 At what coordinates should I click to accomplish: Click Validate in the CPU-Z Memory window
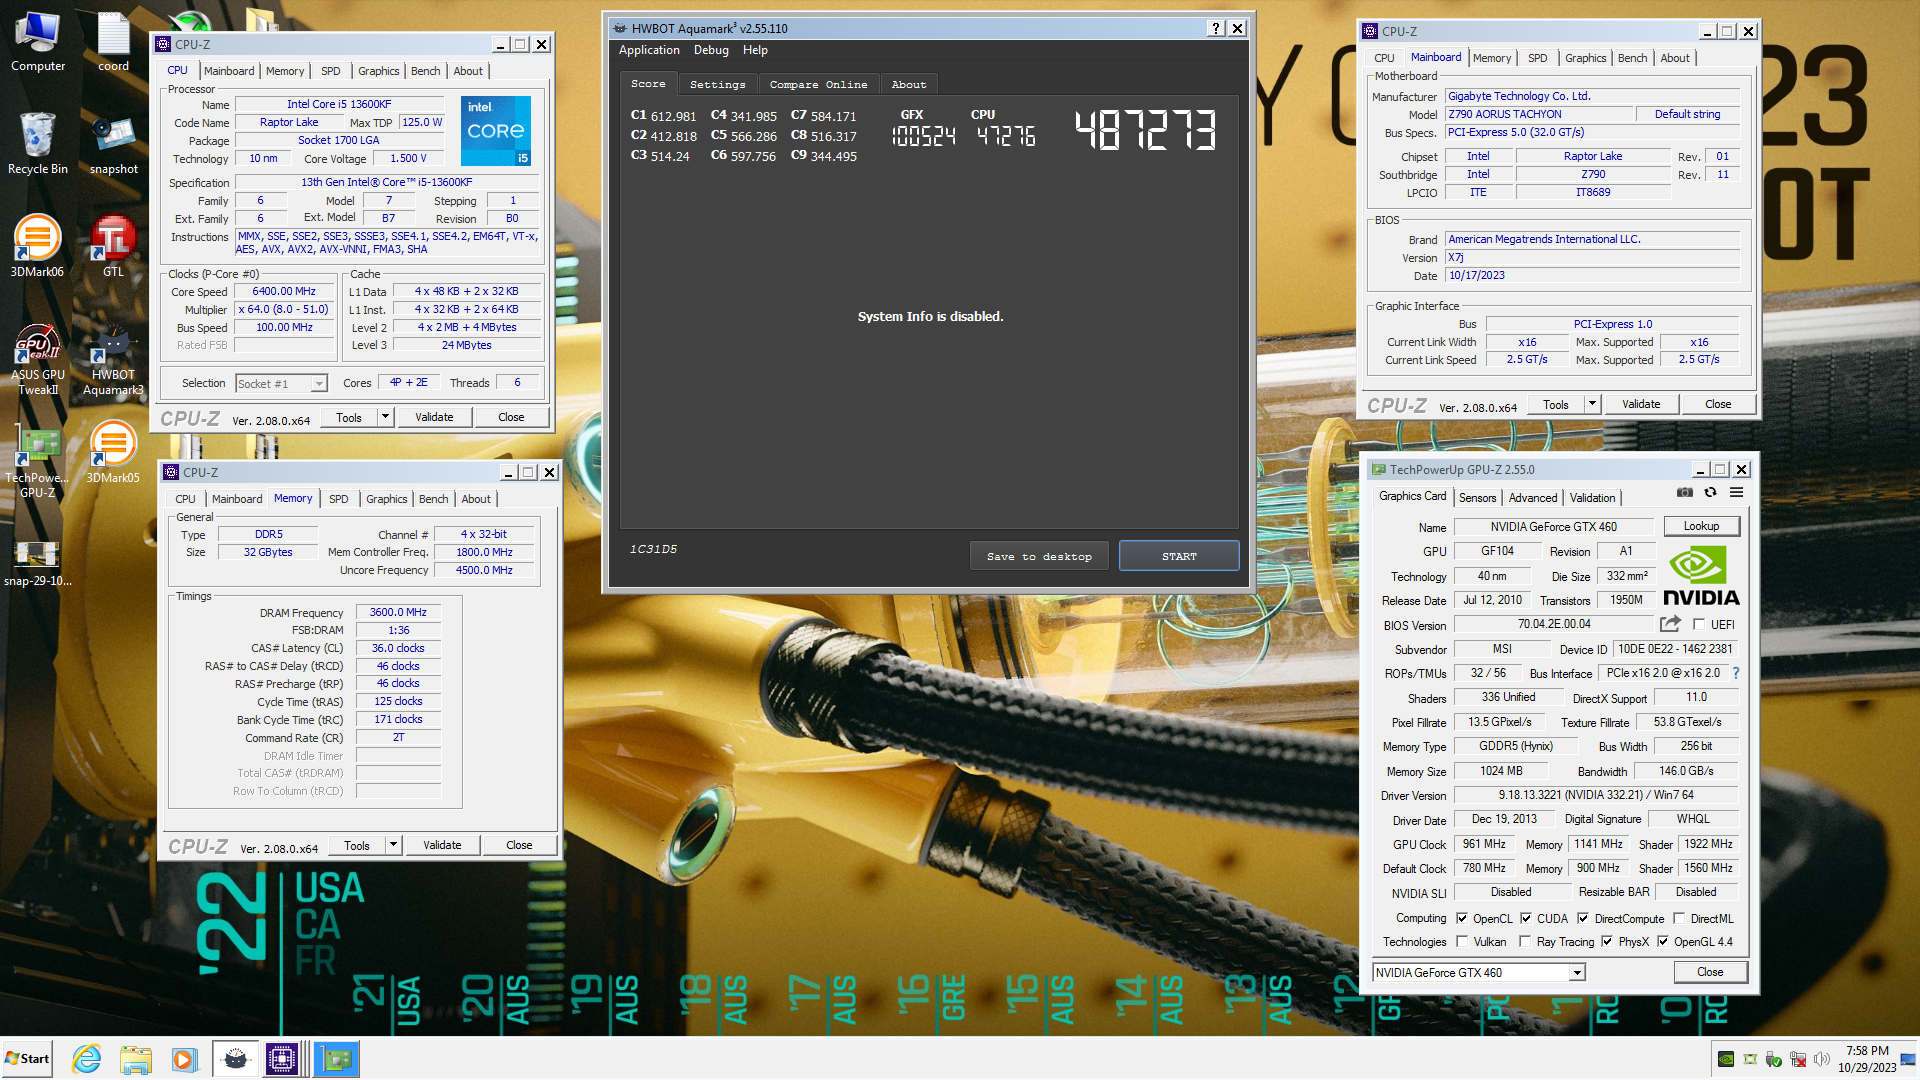pyautogui.click(x=442, y=845)
